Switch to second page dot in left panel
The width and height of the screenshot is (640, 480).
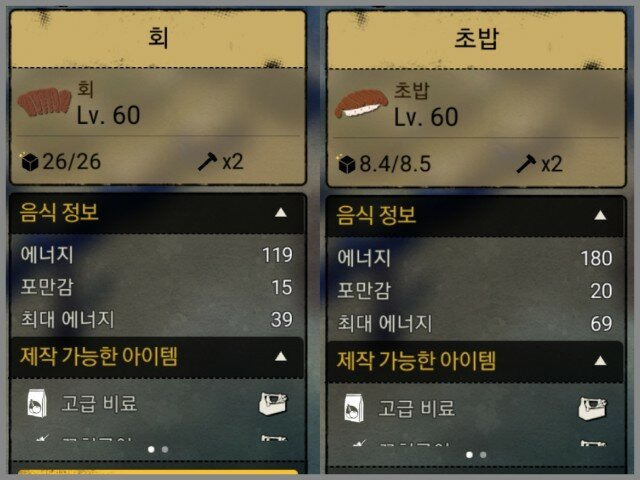(x=165, y=449)
